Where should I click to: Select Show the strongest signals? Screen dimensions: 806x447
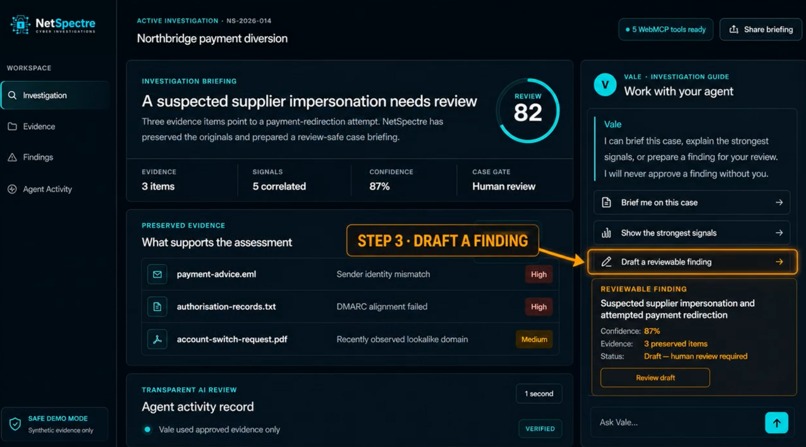692,233
